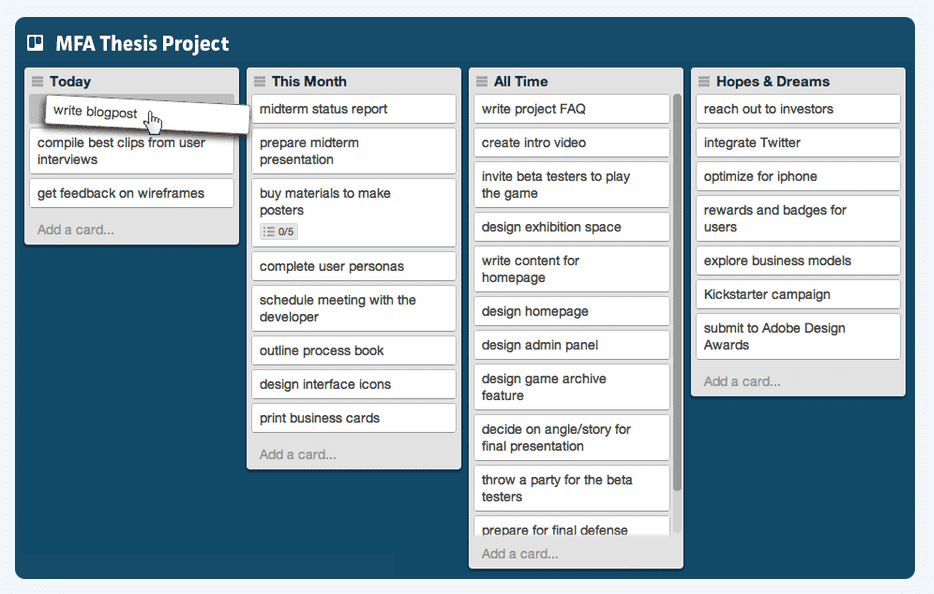Screen dimensions: 934x594
Task: Add a card to Hopes & Dreams list
Action: [x=742, y=381]
